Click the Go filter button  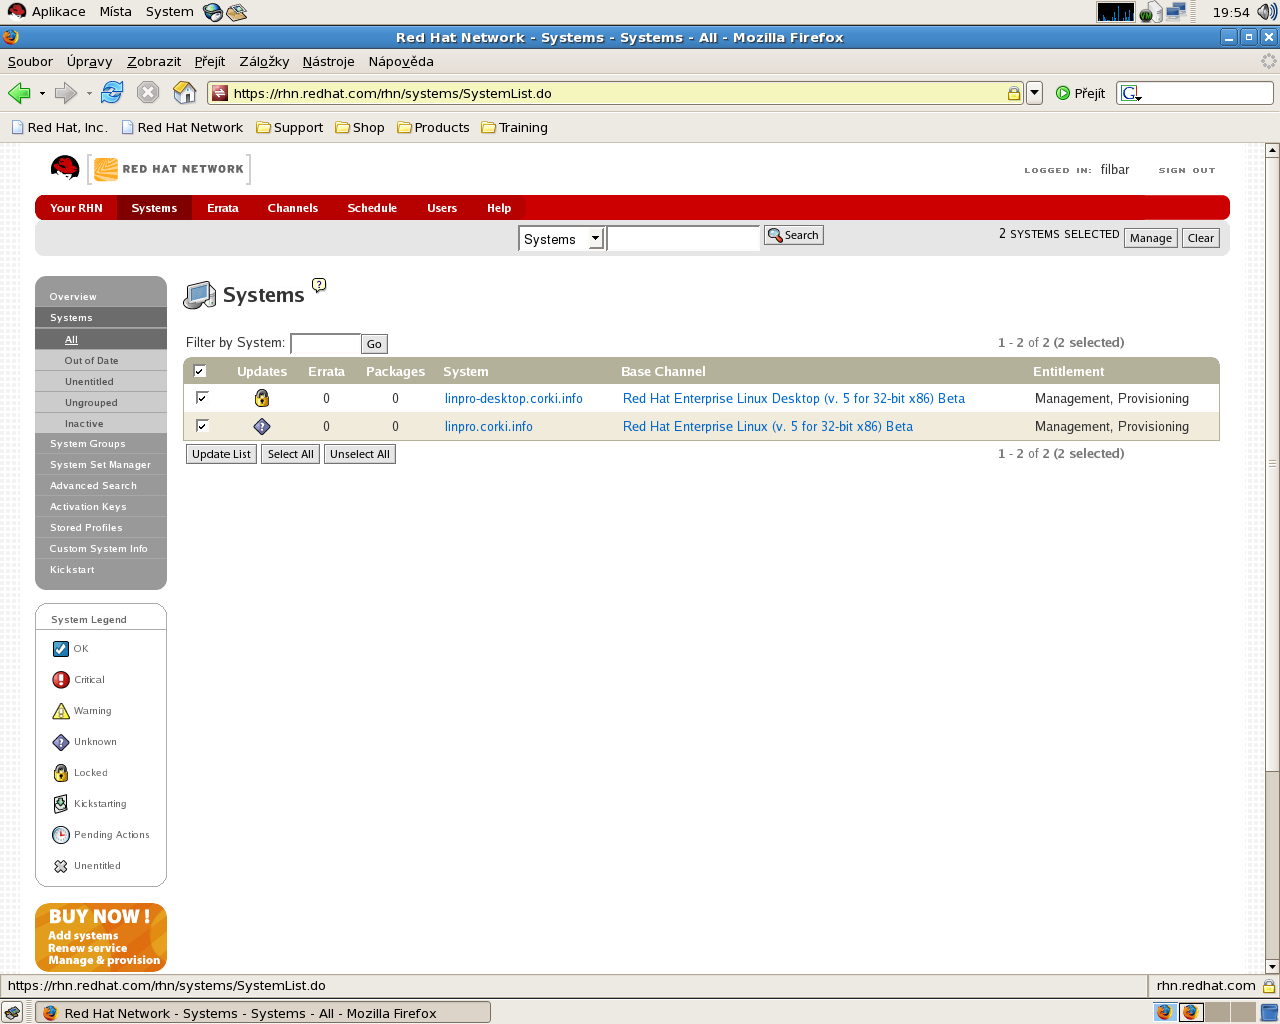(x=374, y=344)
